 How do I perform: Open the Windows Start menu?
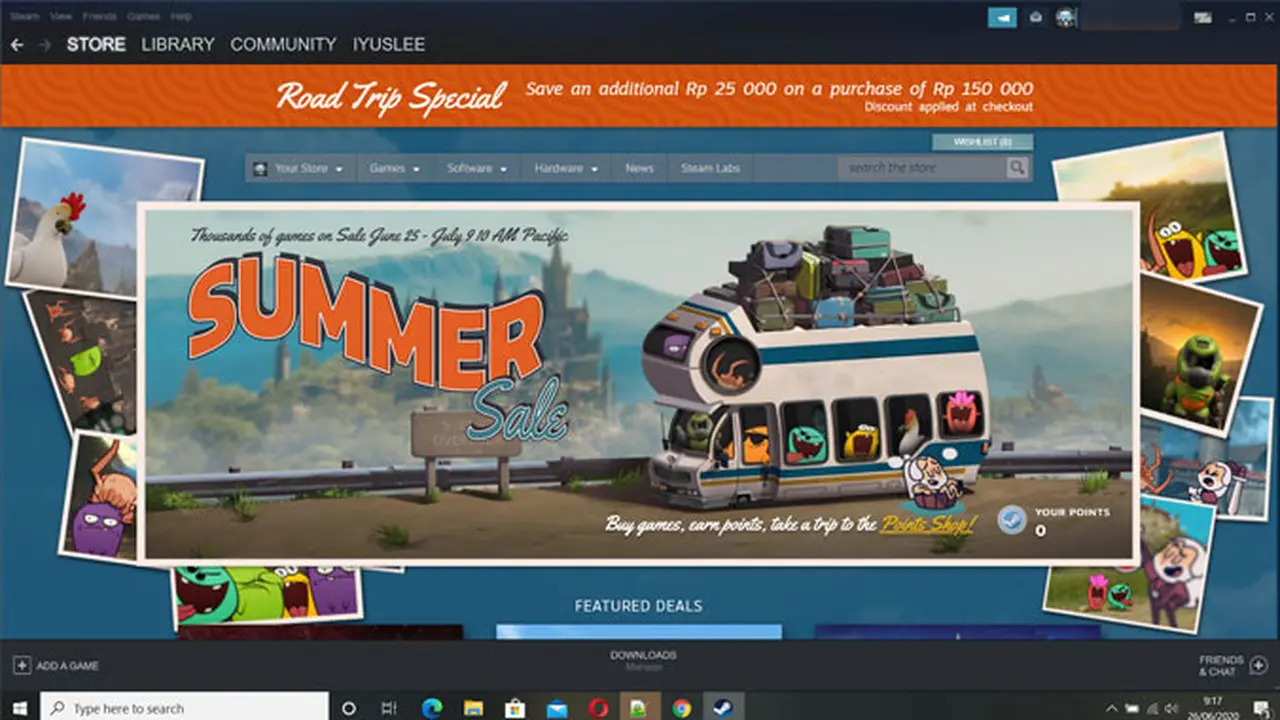pyautogui.click(x=20, y=708)
